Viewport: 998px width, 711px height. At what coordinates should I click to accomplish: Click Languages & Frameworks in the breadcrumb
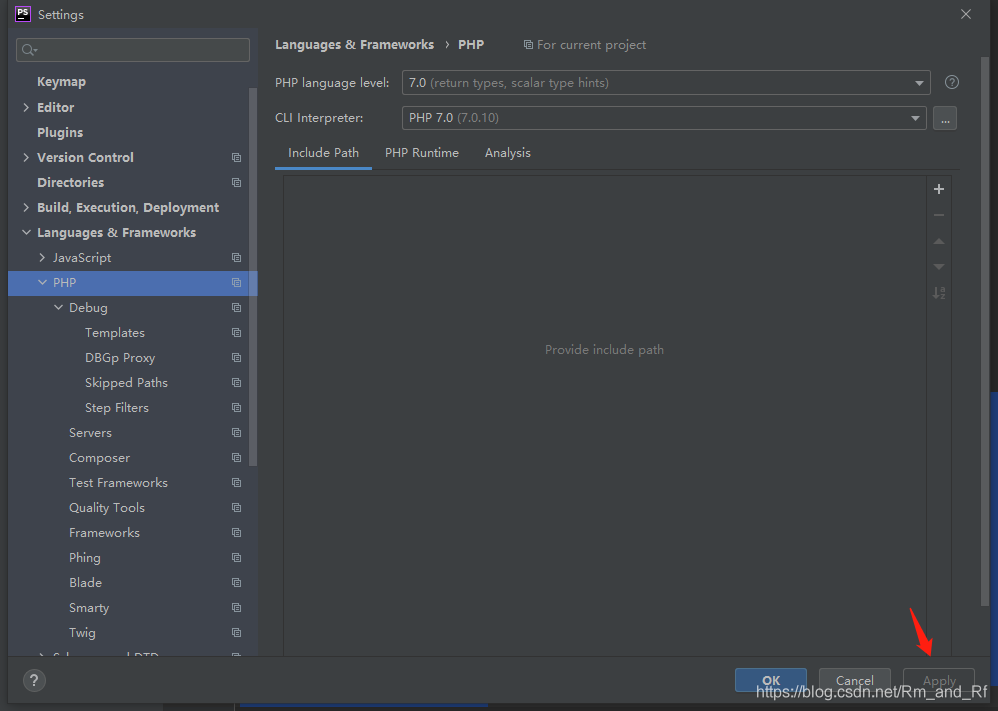[355, 45]
